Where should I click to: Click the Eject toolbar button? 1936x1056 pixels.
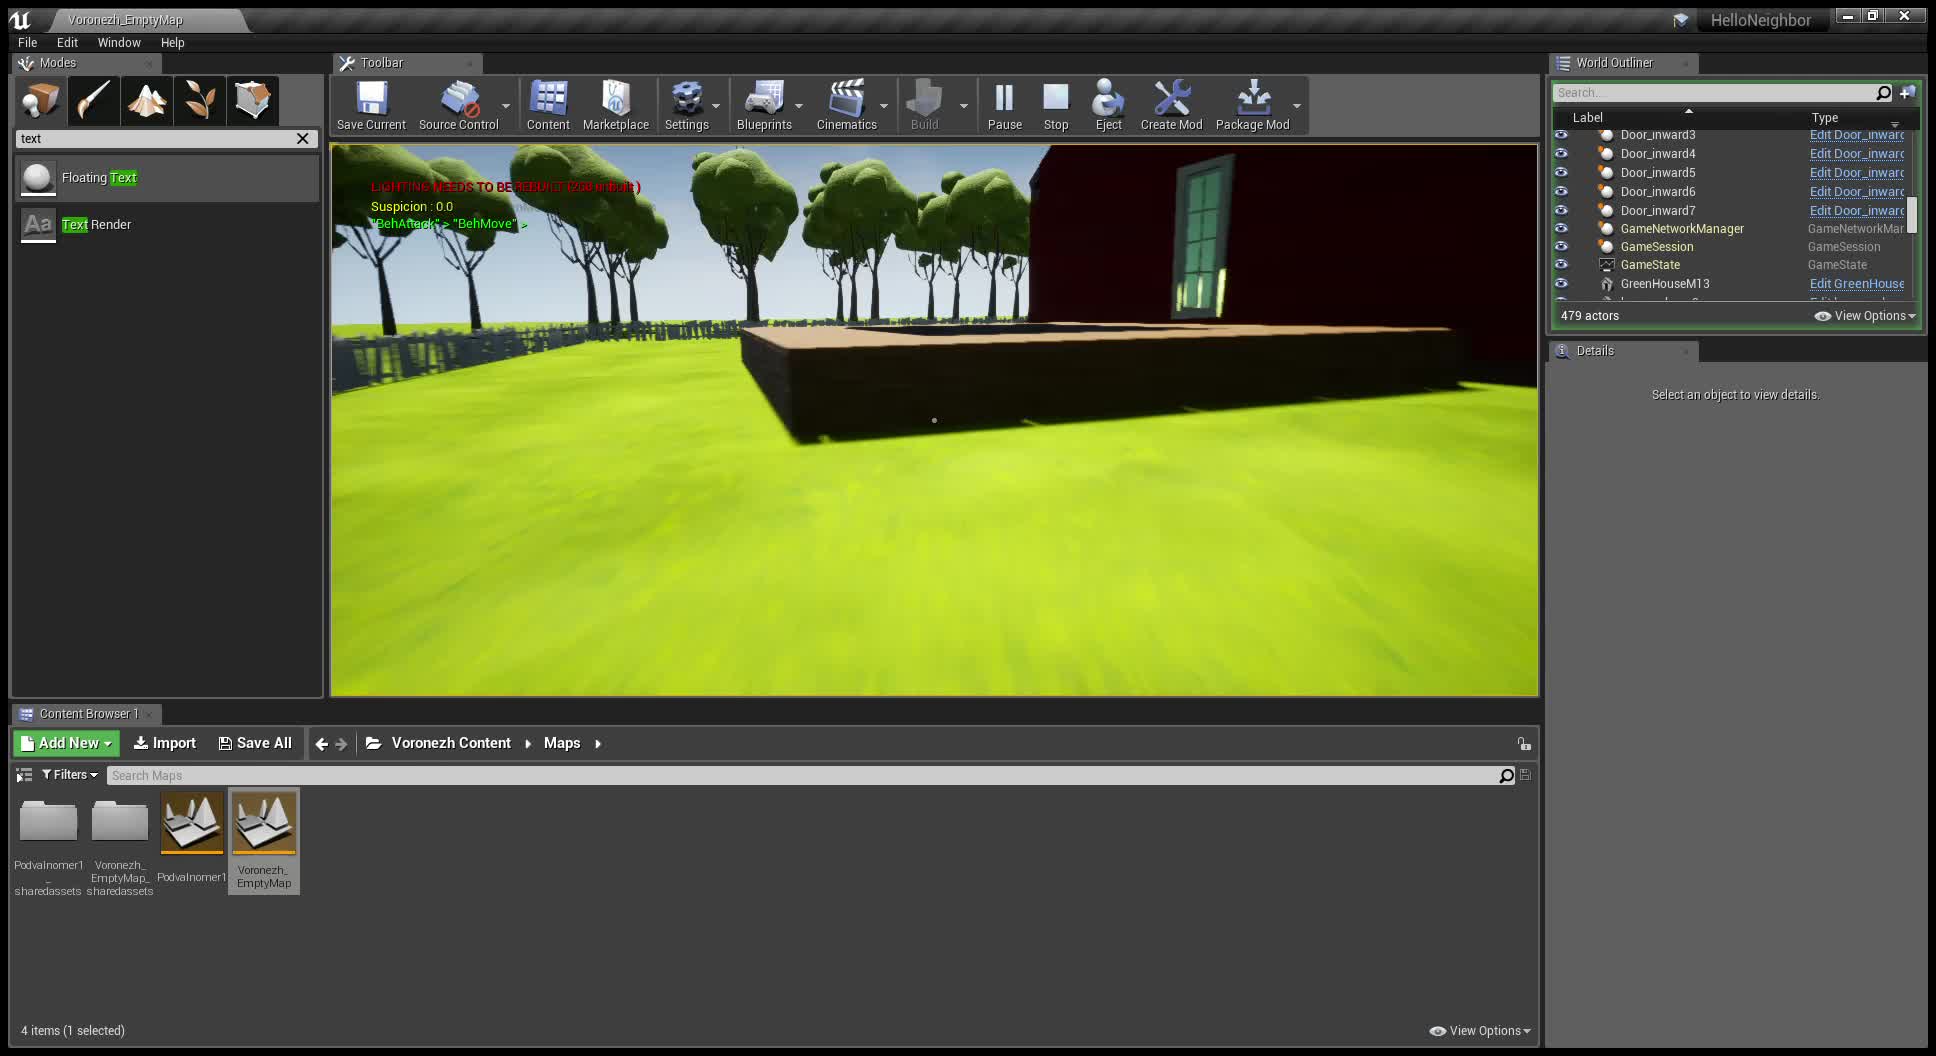click(x=1108, y=106)
